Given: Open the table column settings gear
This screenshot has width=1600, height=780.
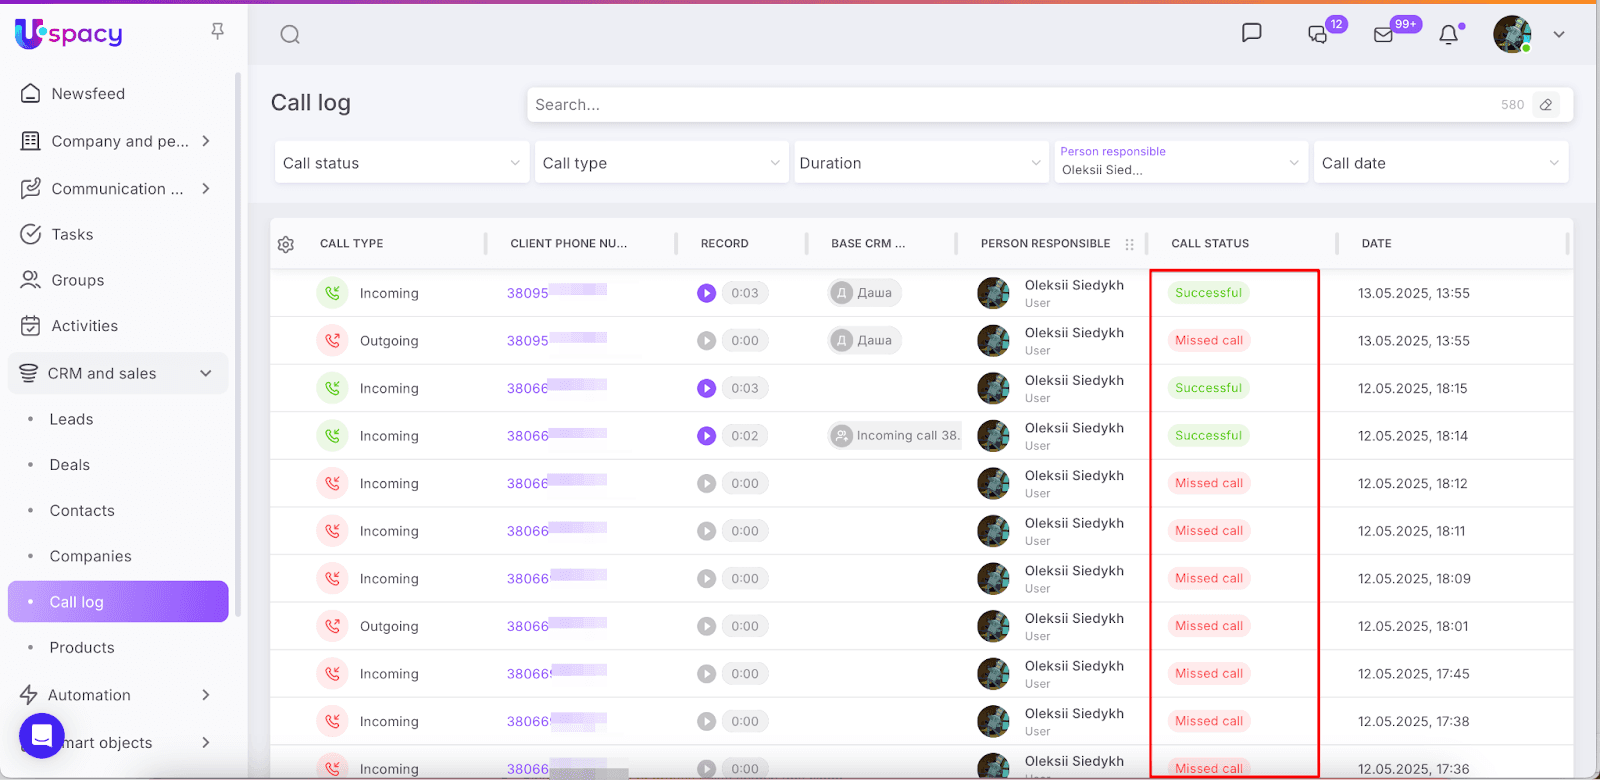Looking at the screenshot, I should click(286, 244).
